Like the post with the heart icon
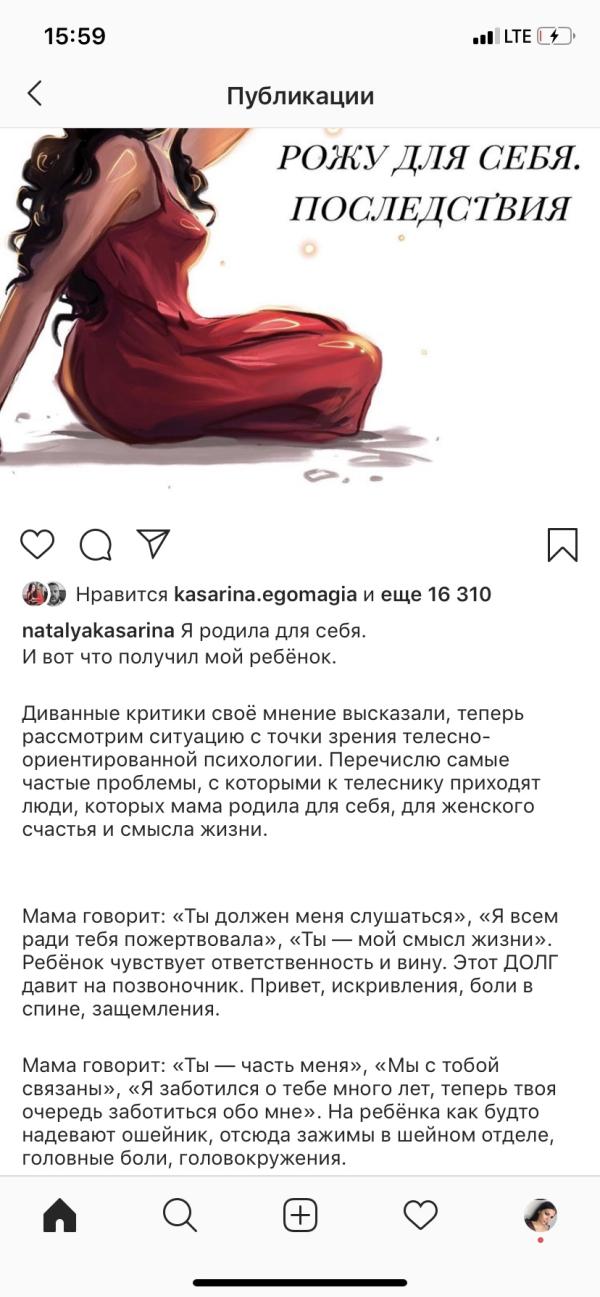 point(37,544)
